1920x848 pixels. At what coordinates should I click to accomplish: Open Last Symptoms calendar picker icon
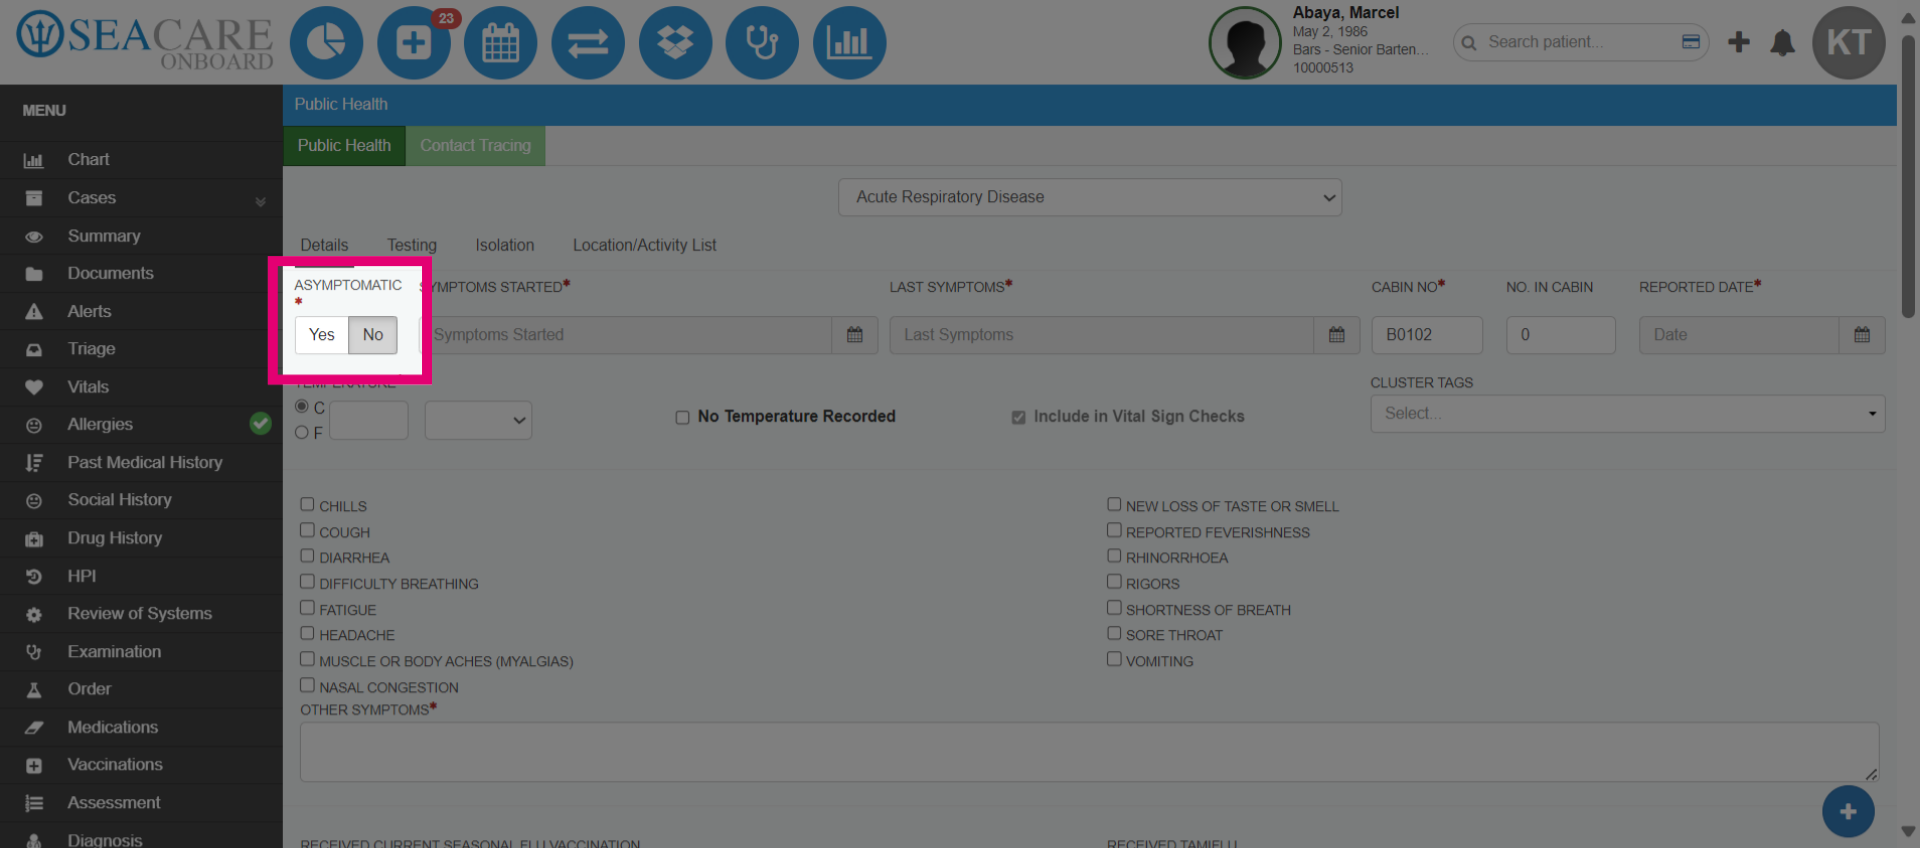[1337, 335]
